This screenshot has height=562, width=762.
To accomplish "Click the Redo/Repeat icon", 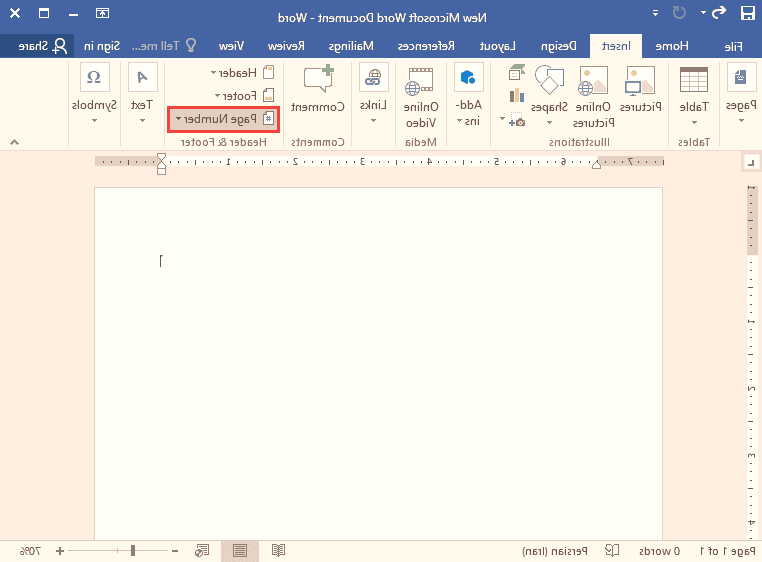I will pyautogui.click(x=679, y=13).
